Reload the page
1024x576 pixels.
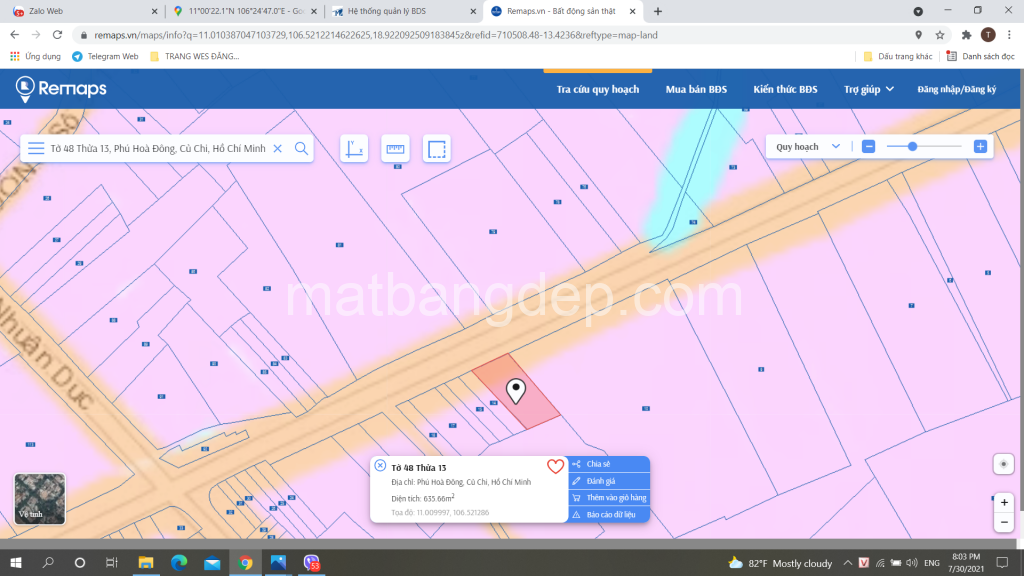point(57,35)
